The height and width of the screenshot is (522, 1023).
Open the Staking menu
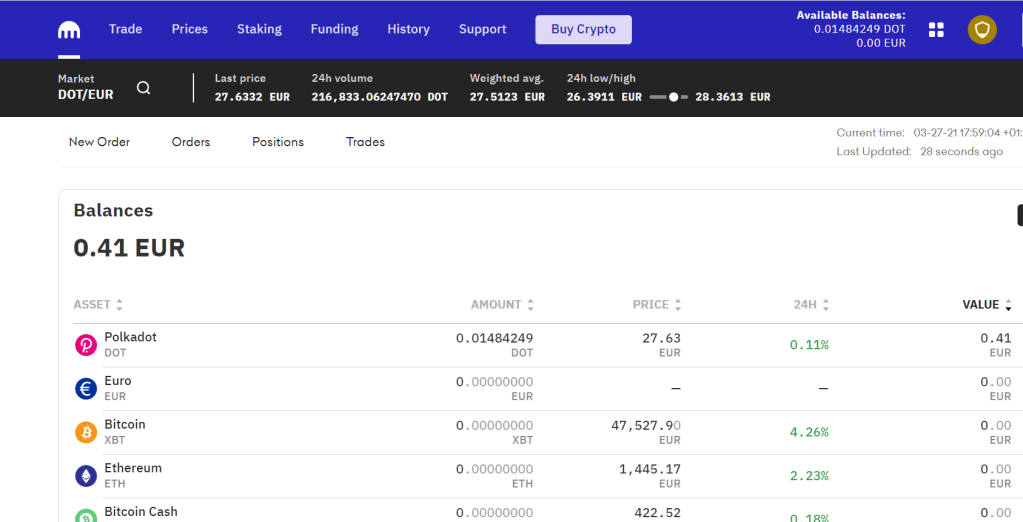tap(259, 29)
